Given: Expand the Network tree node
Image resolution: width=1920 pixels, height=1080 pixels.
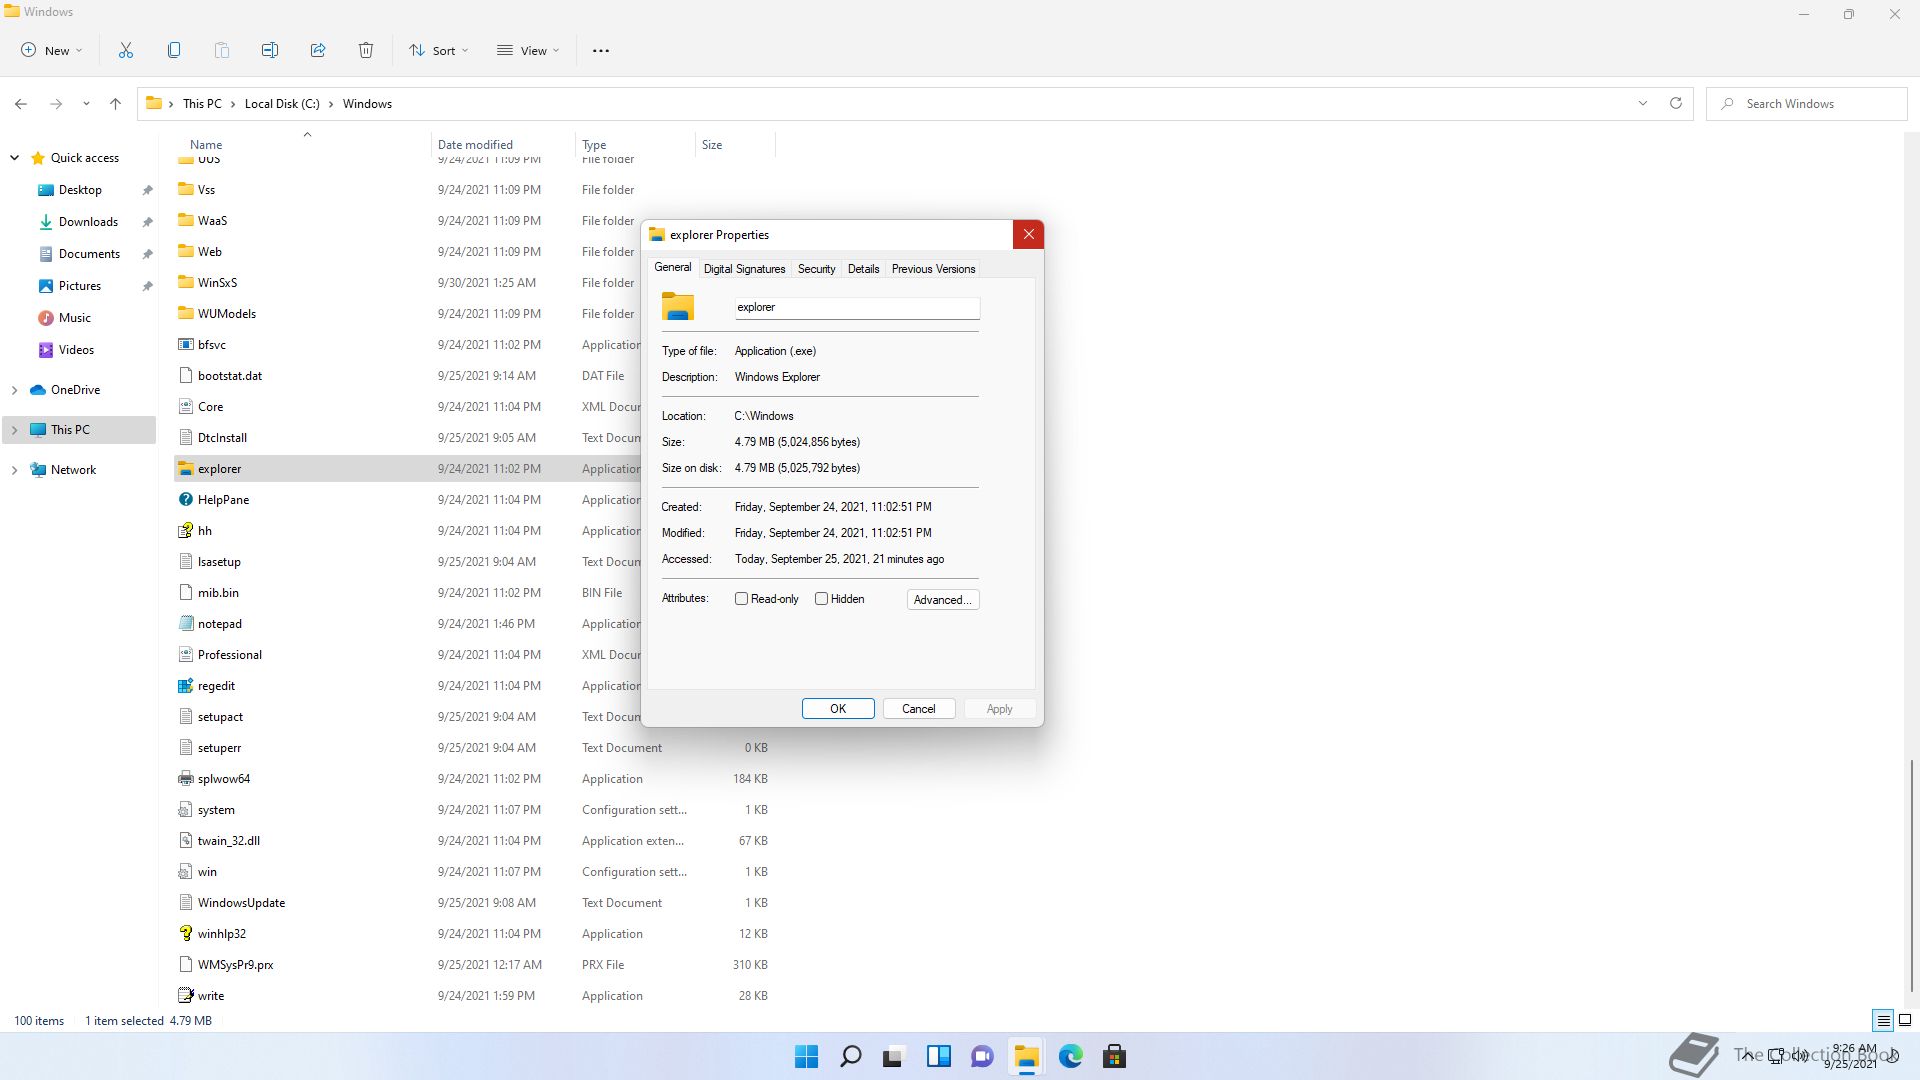Looking at the screenshot, I should click(14, 470).
